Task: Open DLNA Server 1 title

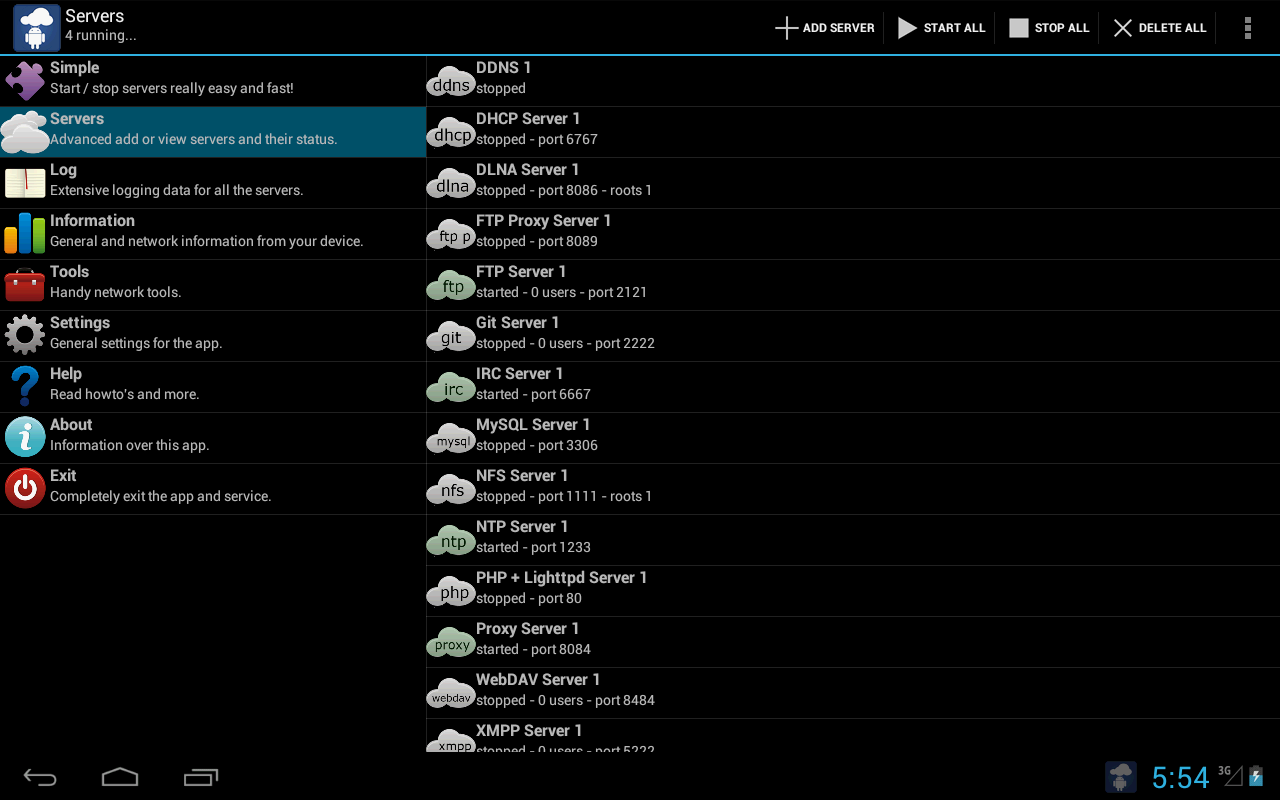Action: tap(527, 169)
